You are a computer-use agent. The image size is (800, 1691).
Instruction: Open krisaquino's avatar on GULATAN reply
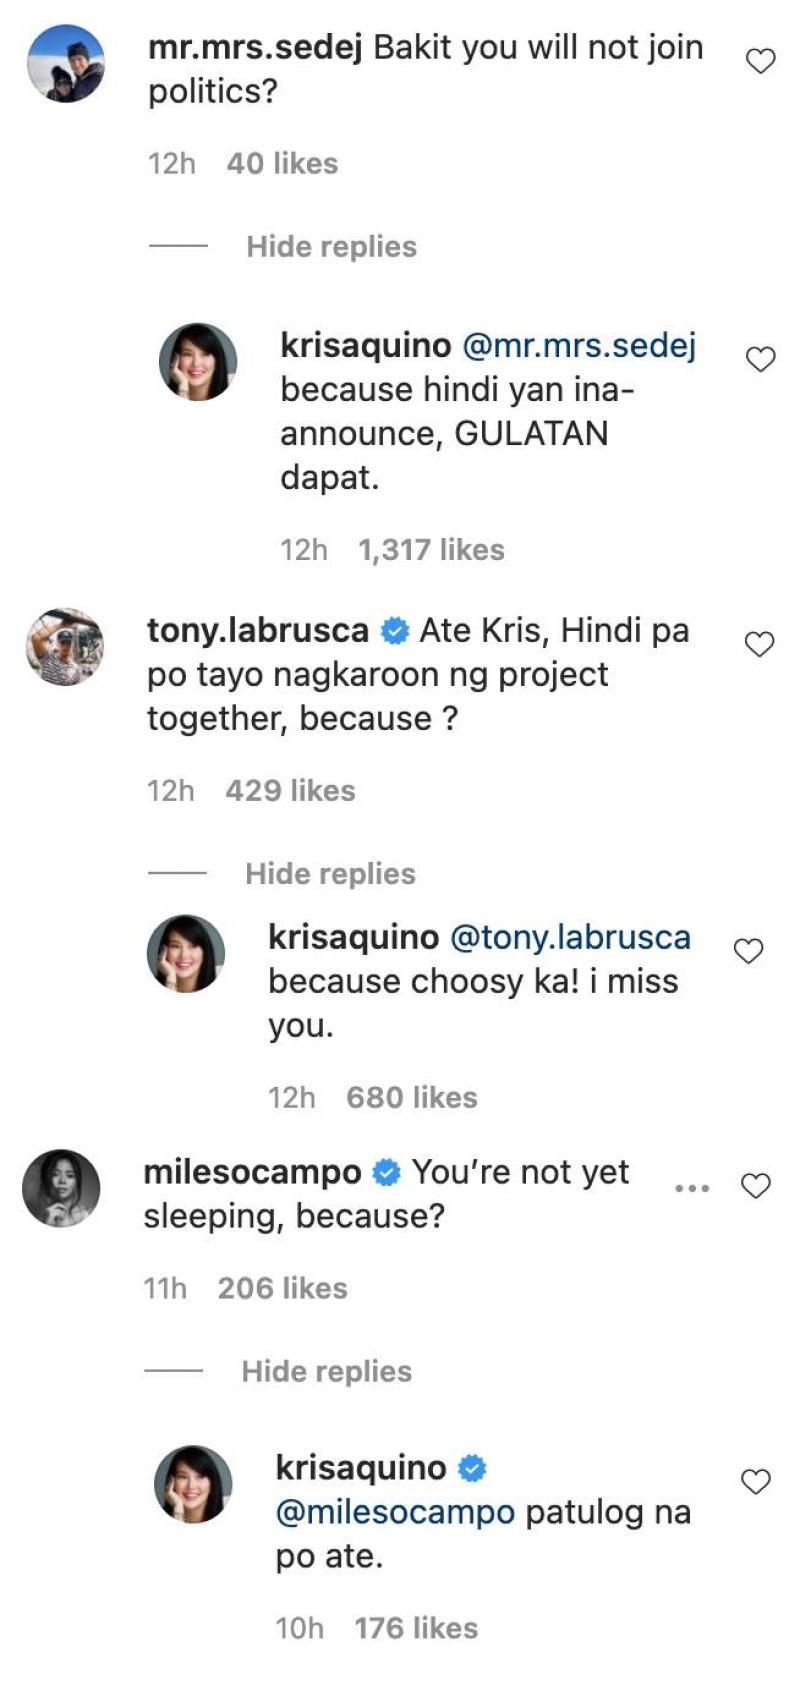[198, 361]
